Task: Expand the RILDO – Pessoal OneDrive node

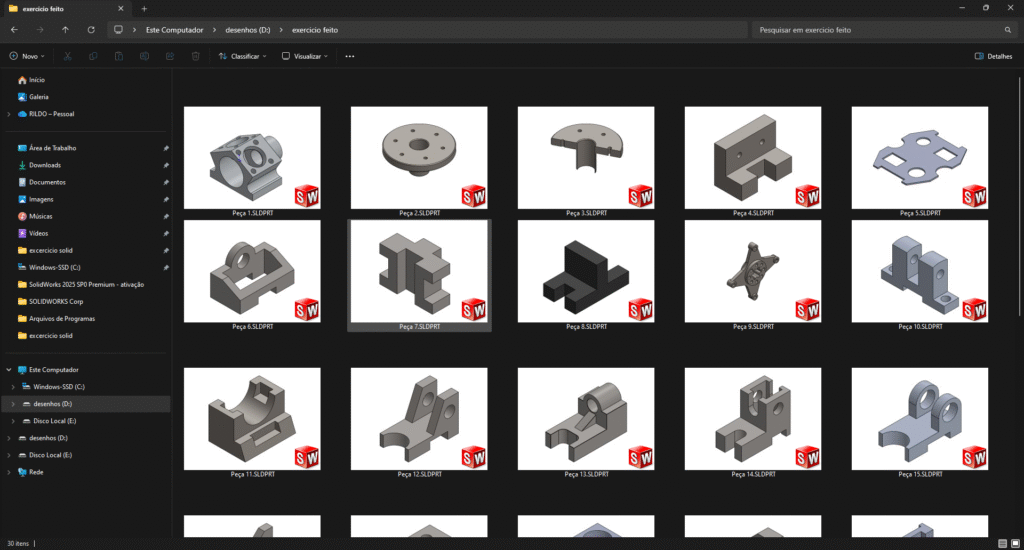Action: pyautogui.click(x=10, y=114)
